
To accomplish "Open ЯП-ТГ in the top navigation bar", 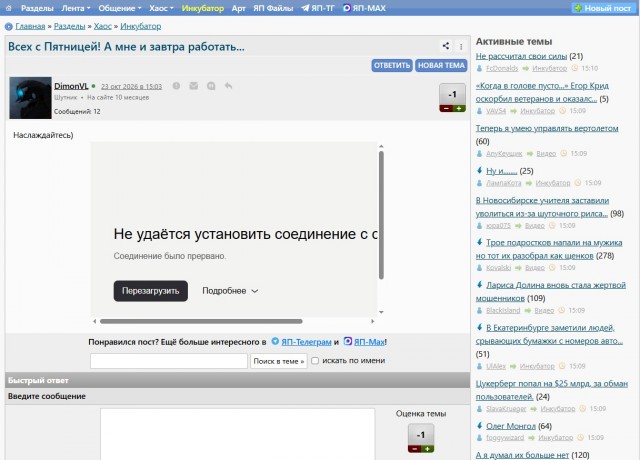I will tap(318, 8).
